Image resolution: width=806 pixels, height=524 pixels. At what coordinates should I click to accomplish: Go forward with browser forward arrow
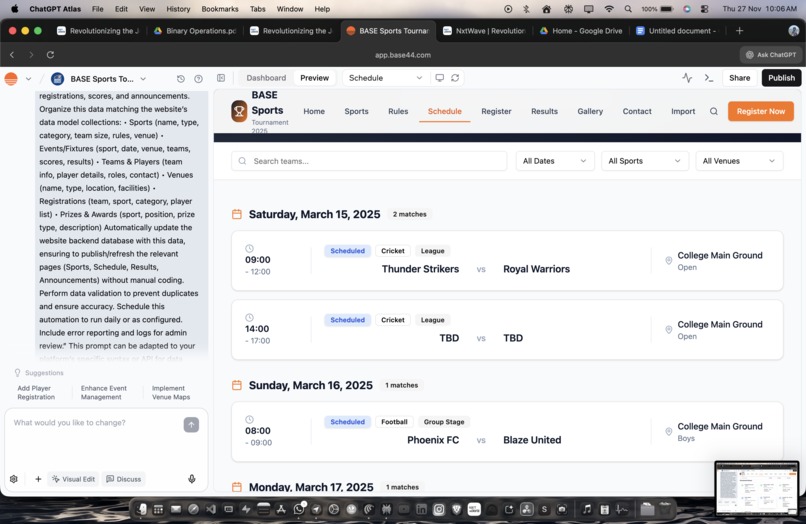[31, 55]
